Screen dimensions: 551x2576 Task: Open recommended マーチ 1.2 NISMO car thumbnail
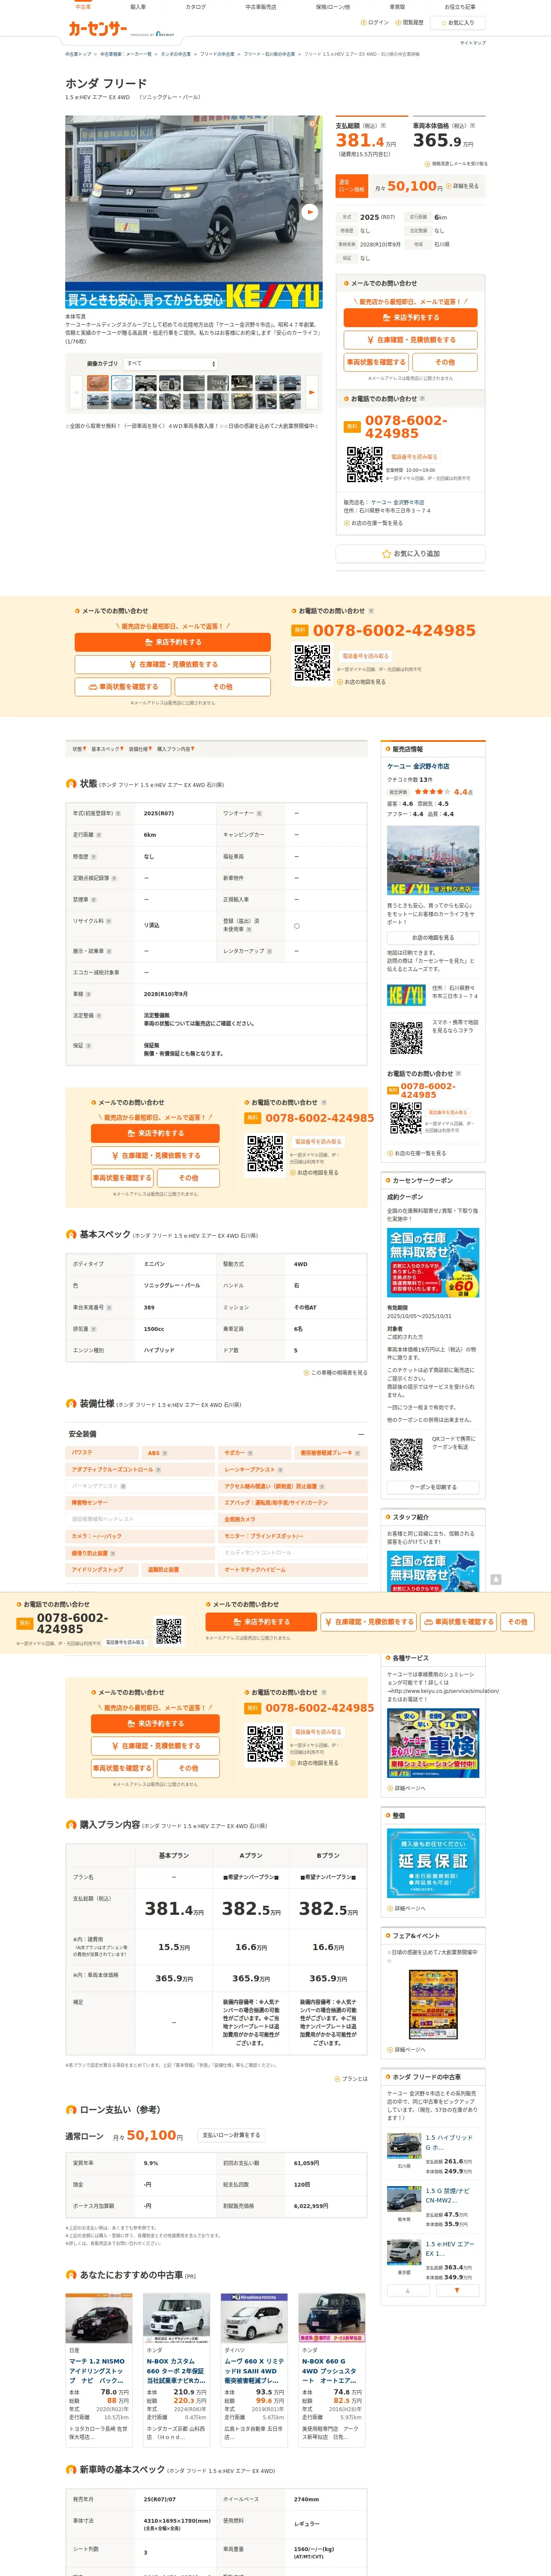[x=99, y=2318]
